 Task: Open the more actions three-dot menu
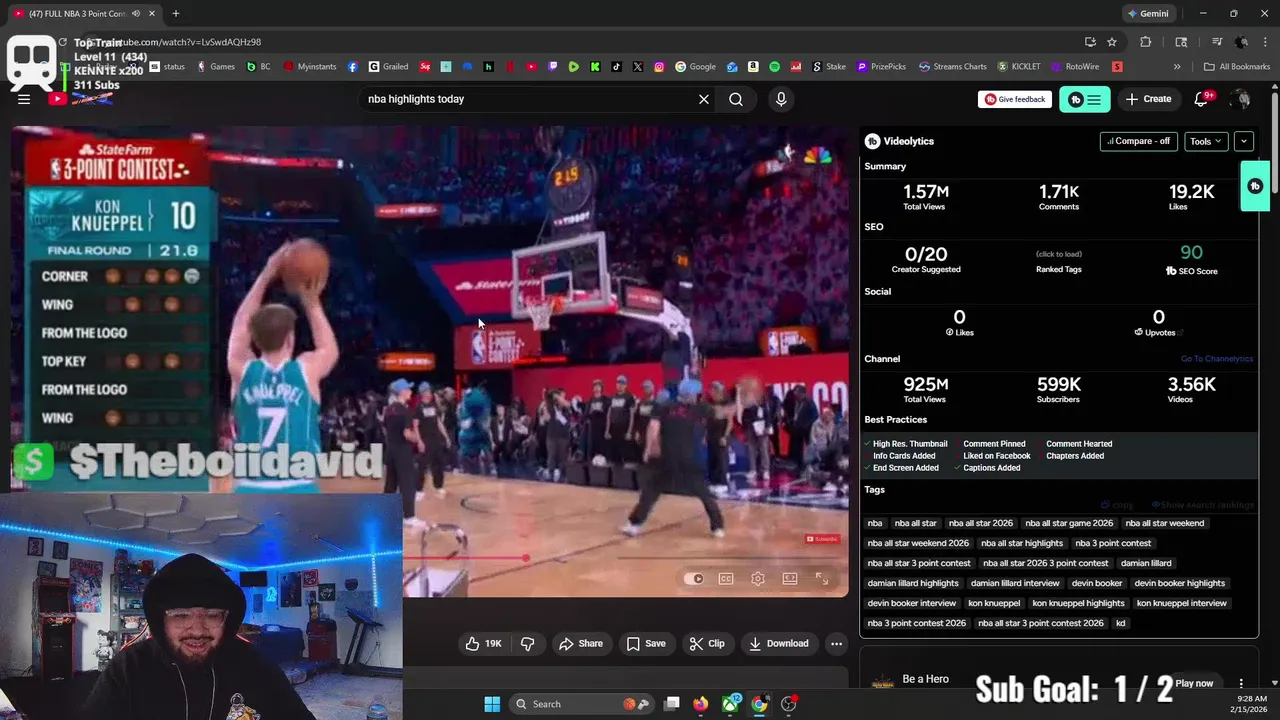pos(837,644)
